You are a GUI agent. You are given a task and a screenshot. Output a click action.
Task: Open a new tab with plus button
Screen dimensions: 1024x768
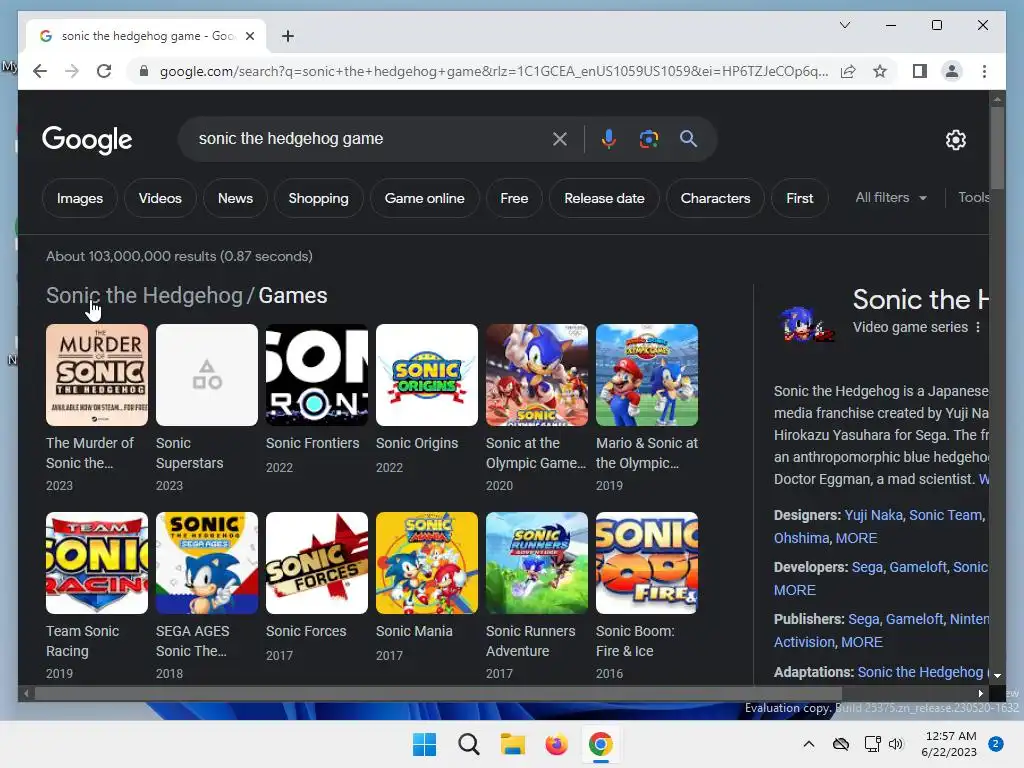288,36
